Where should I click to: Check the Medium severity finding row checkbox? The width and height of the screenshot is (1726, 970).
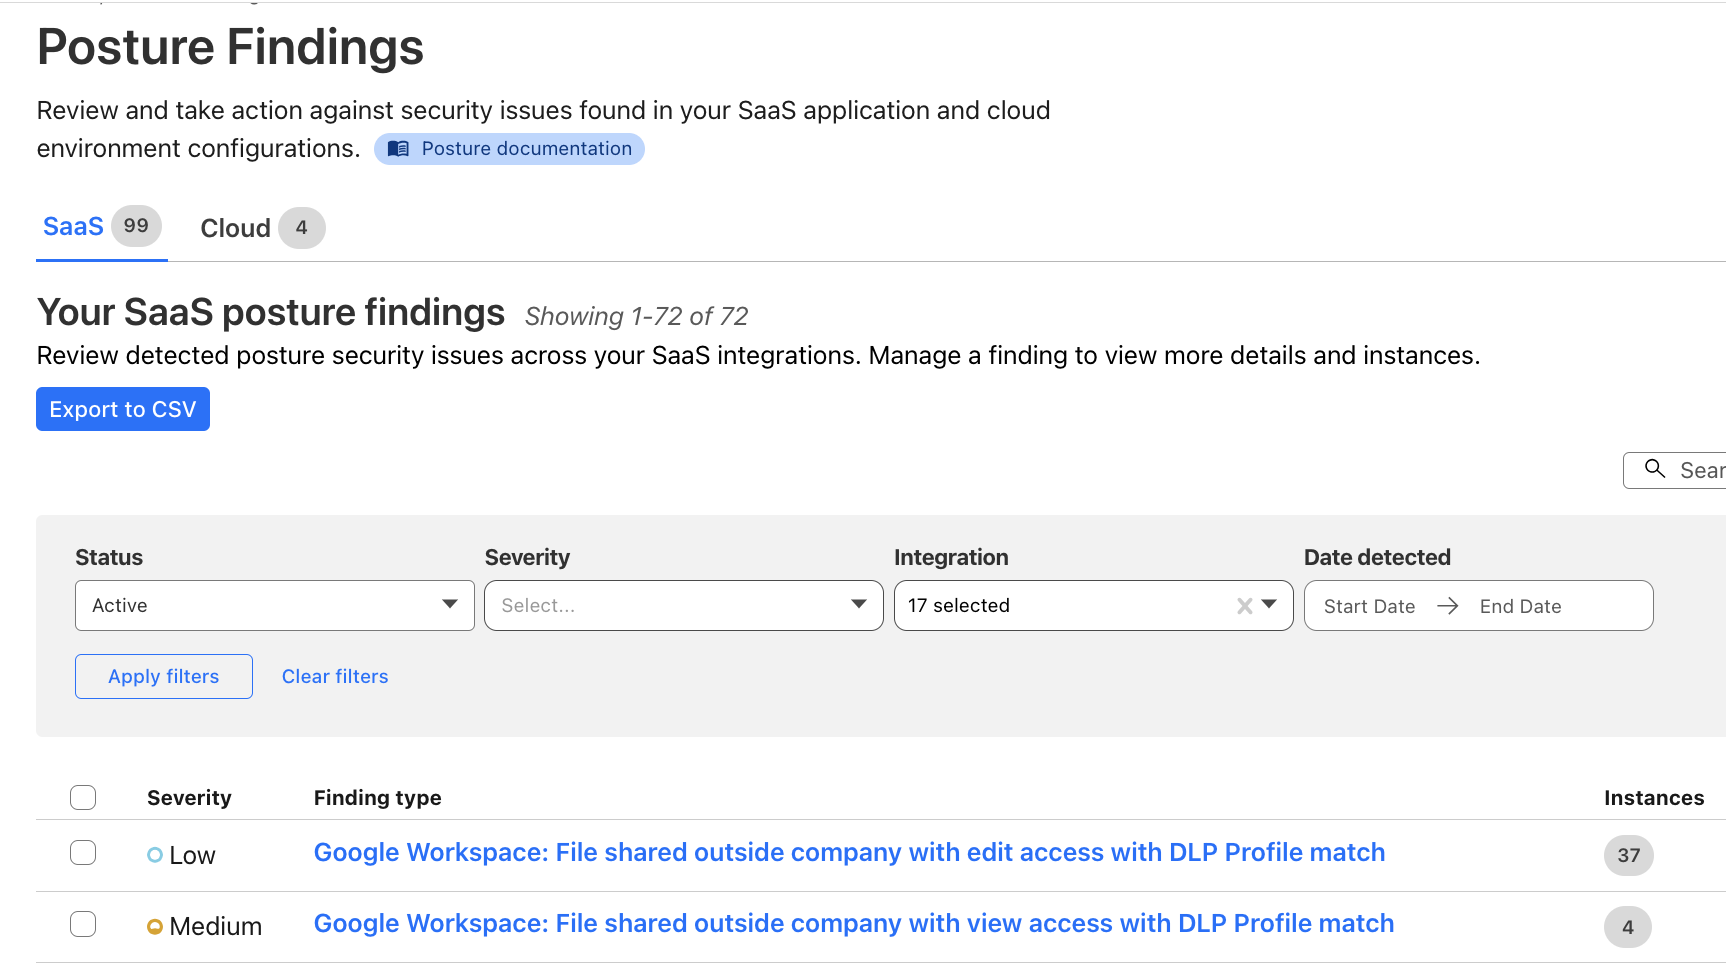[x=83, y=923]
